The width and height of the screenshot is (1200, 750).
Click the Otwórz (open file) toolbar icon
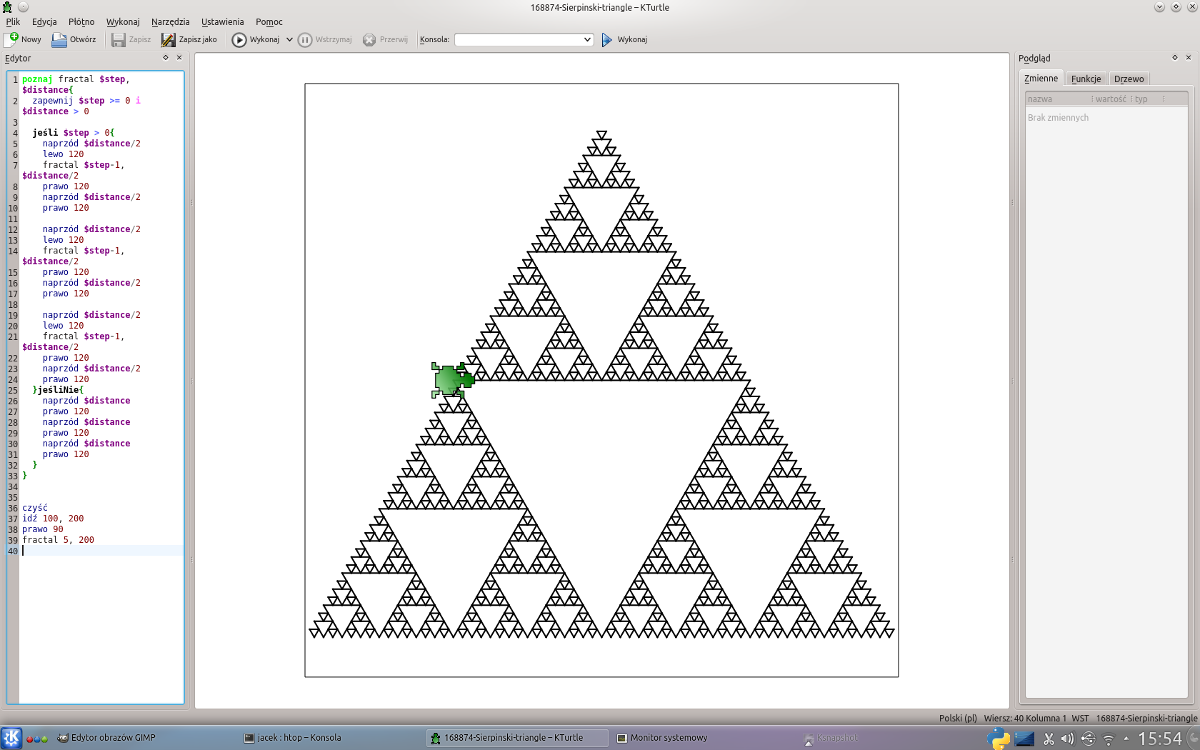point(60,40)
